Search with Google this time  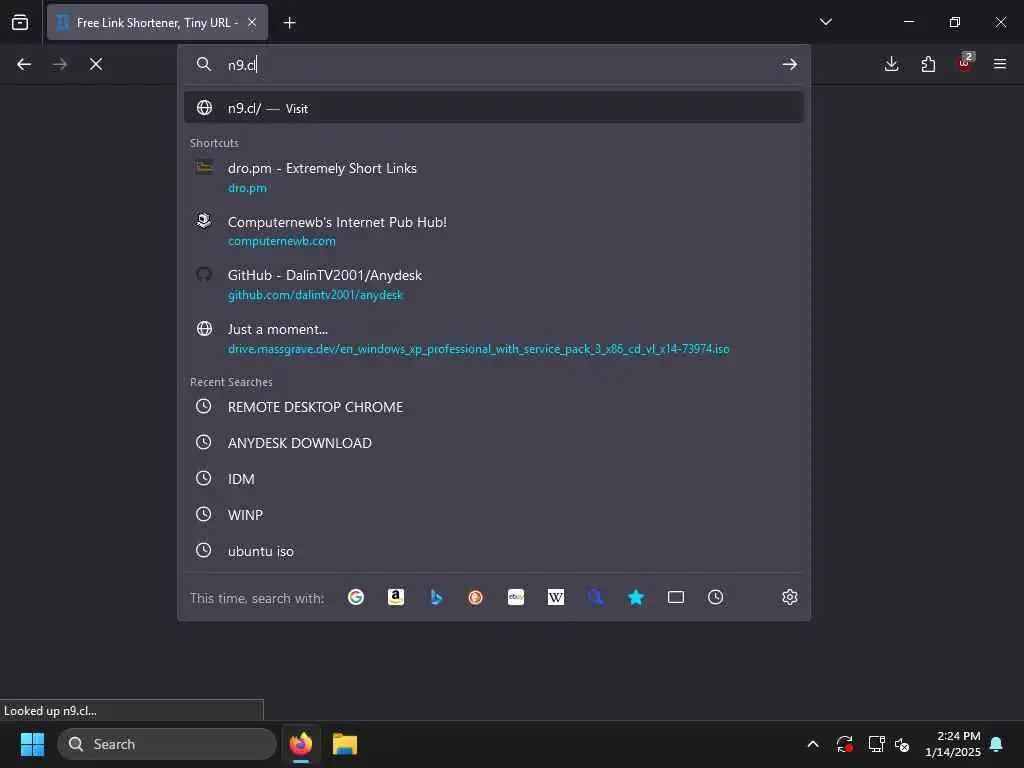pos(356,597)
